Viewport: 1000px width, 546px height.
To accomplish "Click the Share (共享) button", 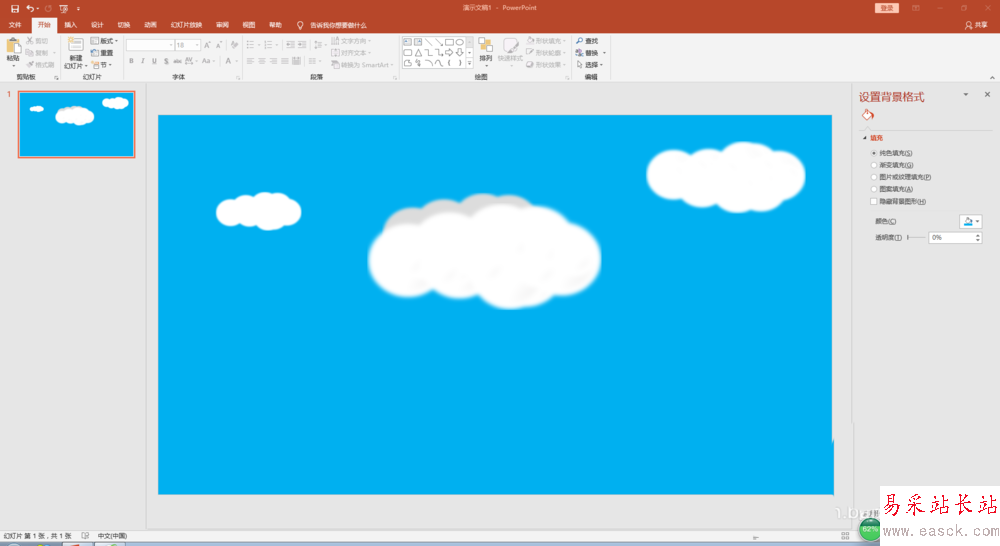I will point(976,26).
